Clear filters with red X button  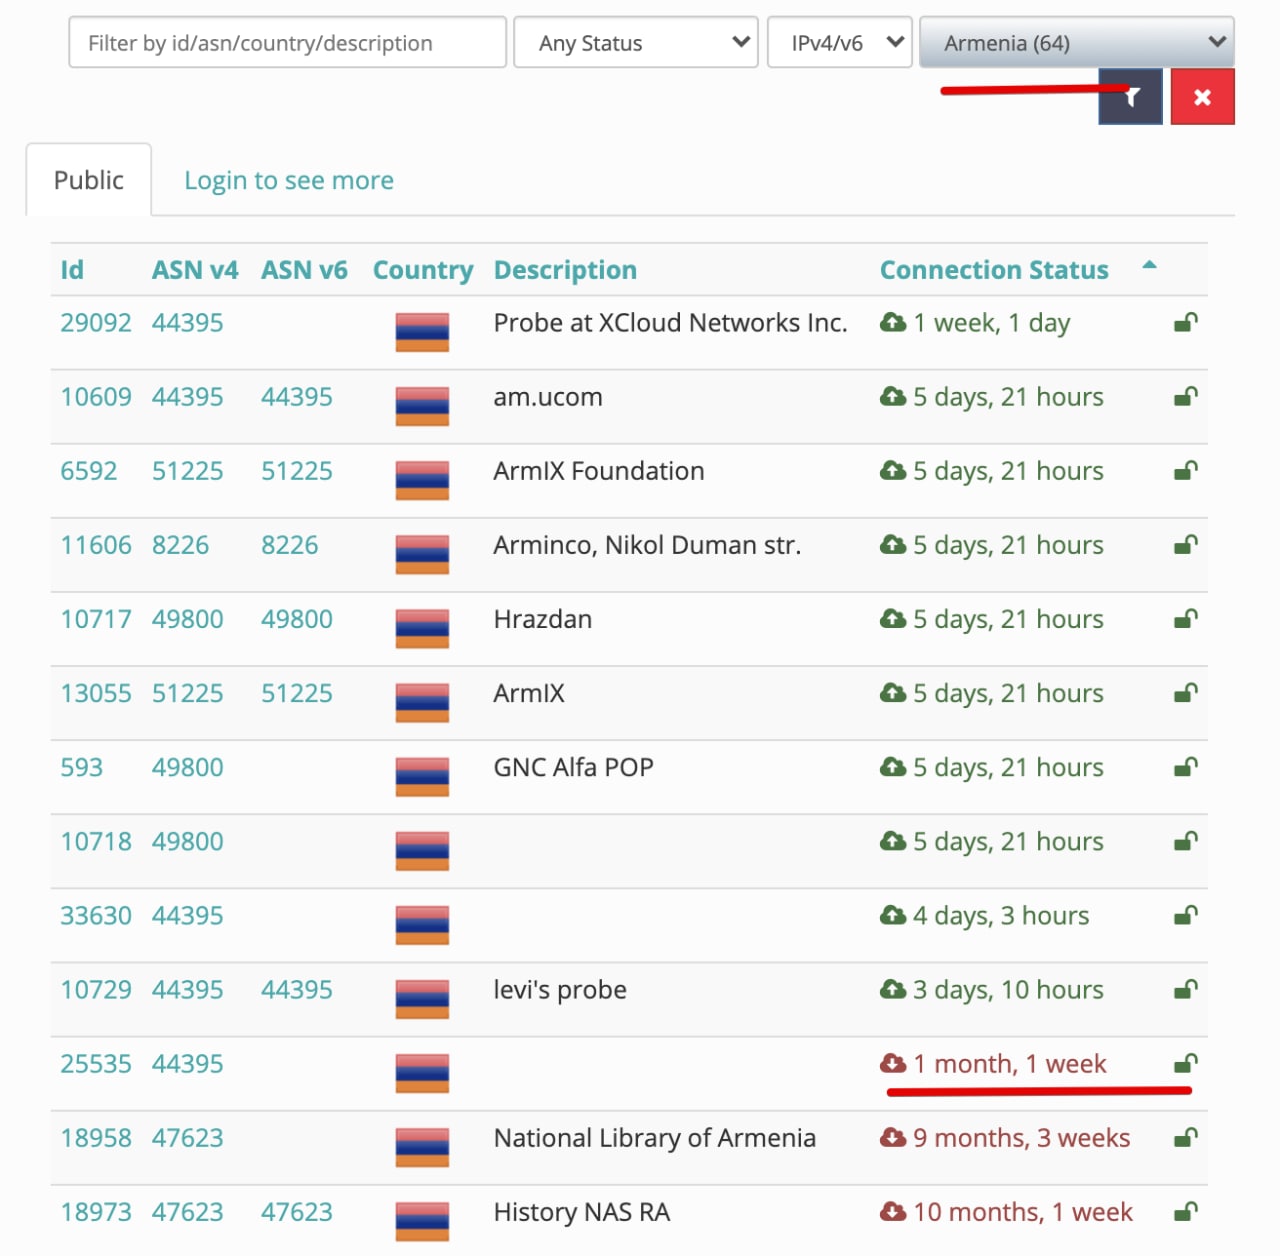[1202, 97]
